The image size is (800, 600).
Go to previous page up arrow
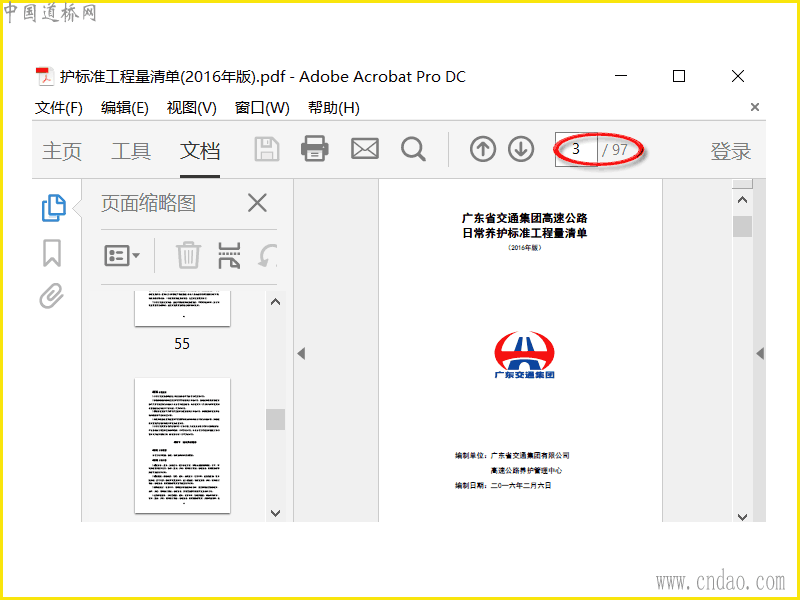pos(483,149)
